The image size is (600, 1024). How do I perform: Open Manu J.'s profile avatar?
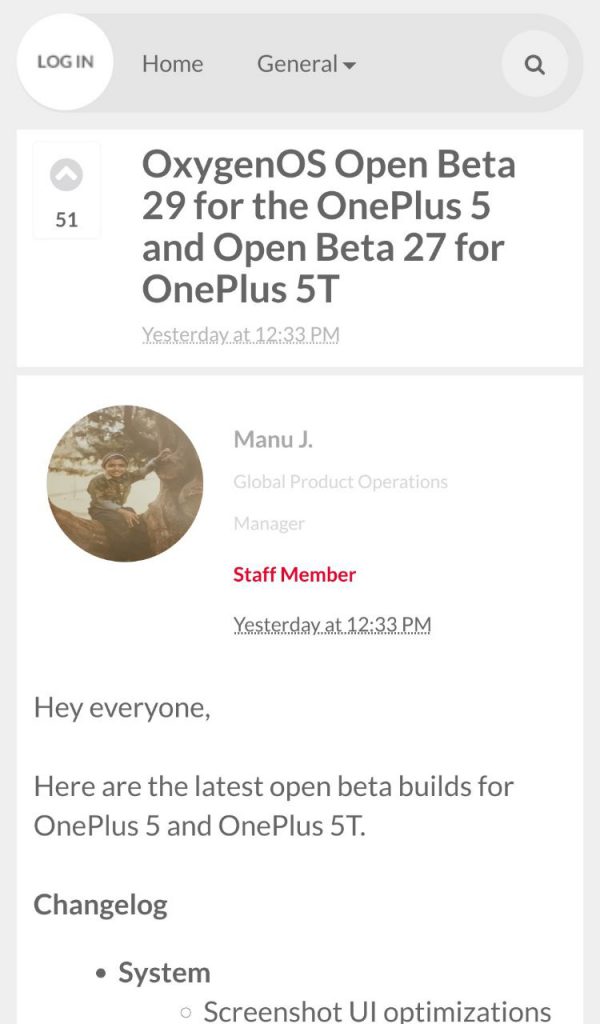tap(125, 483)
